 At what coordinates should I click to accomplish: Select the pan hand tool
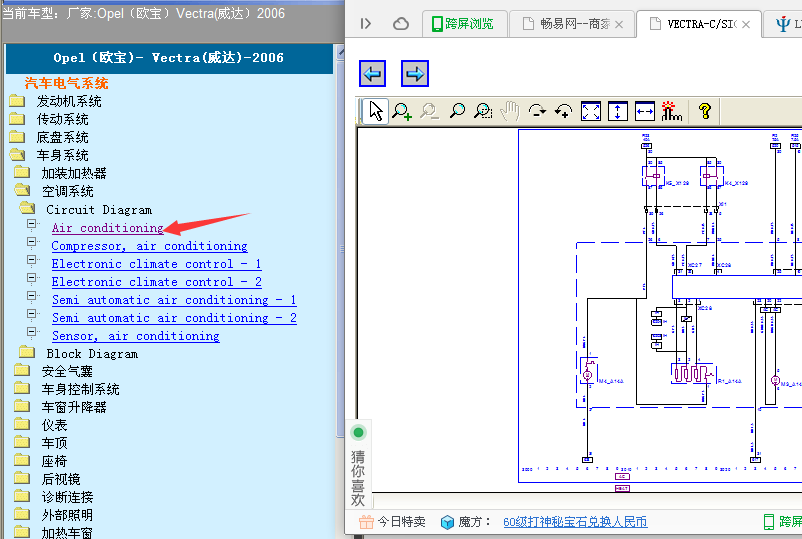(509, 111)
